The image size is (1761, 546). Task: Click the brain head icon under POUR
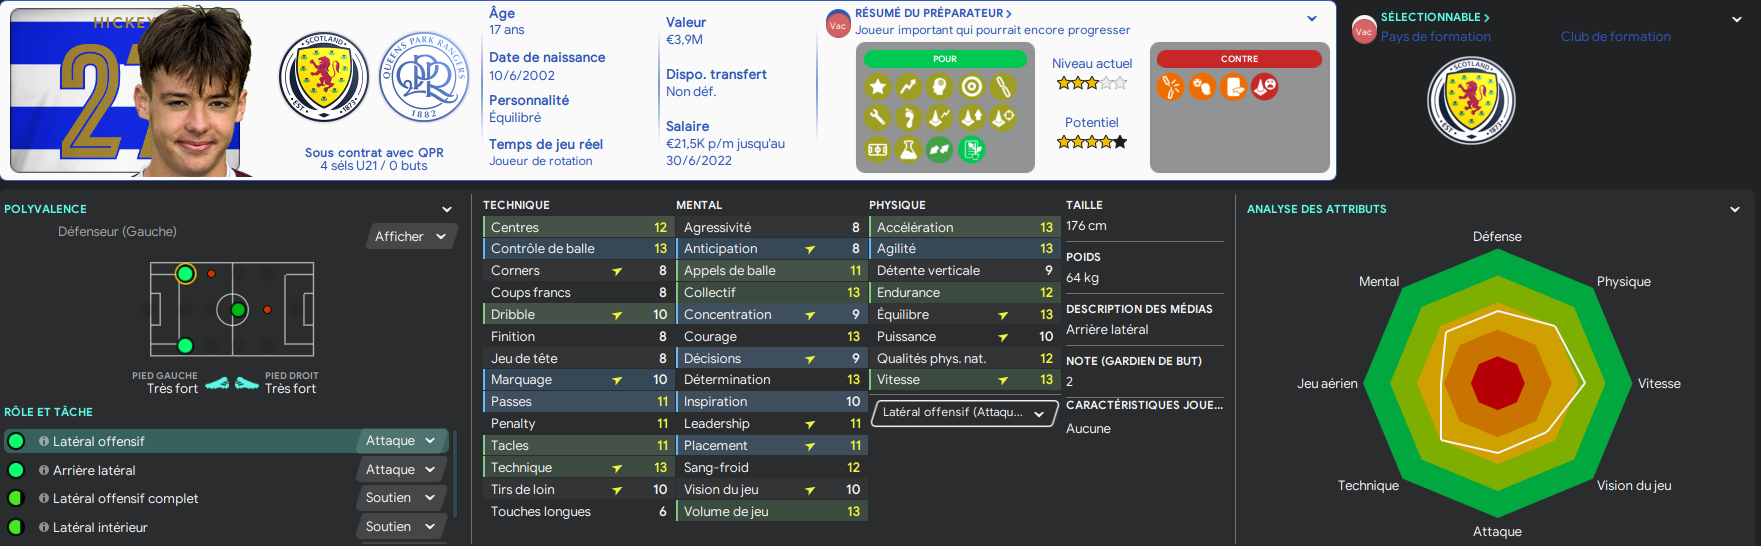(x=940, y=87)
